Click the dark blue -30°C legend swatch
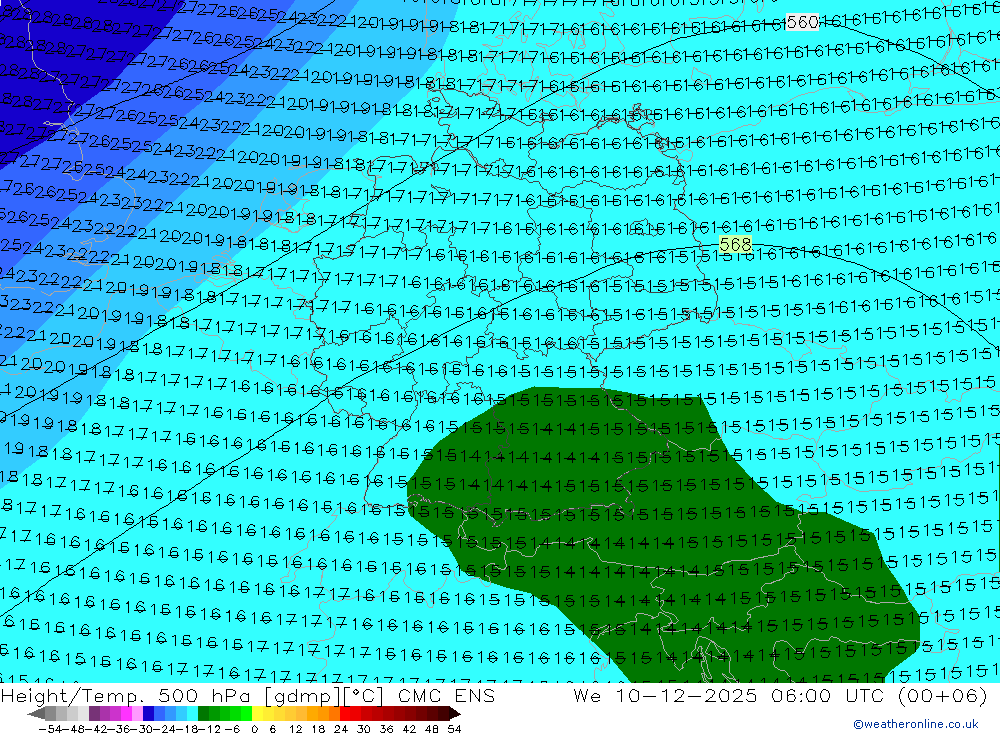 click(148, 713)
